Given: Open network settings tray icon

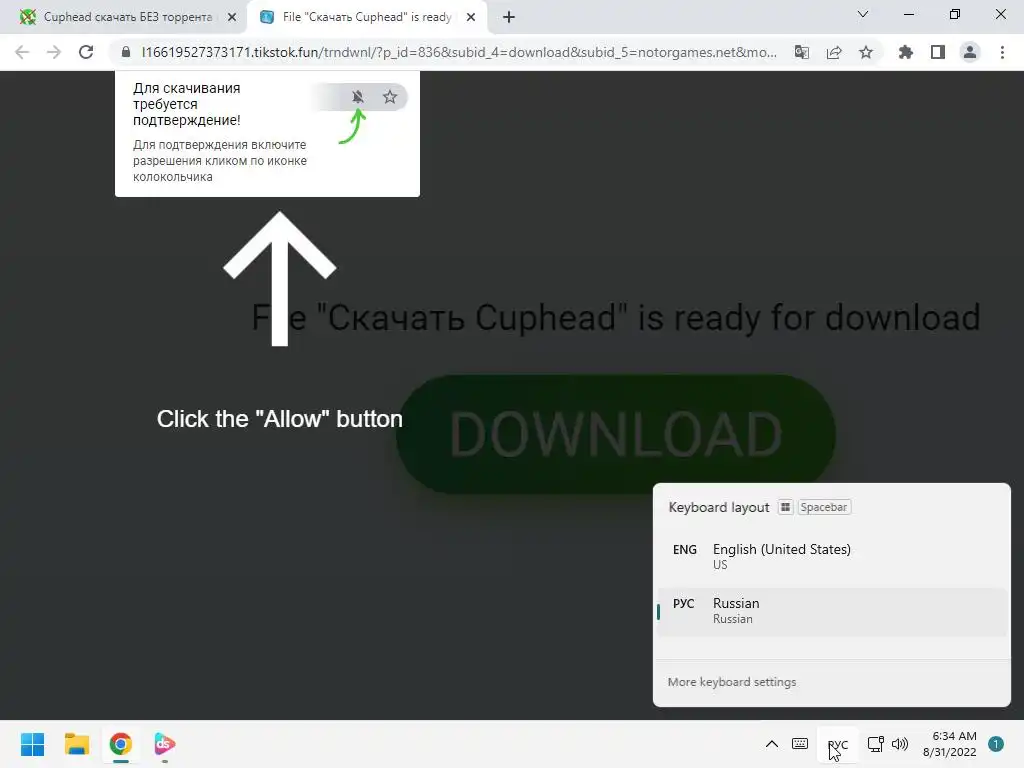Looking at the screenshot, I should 875,744.
